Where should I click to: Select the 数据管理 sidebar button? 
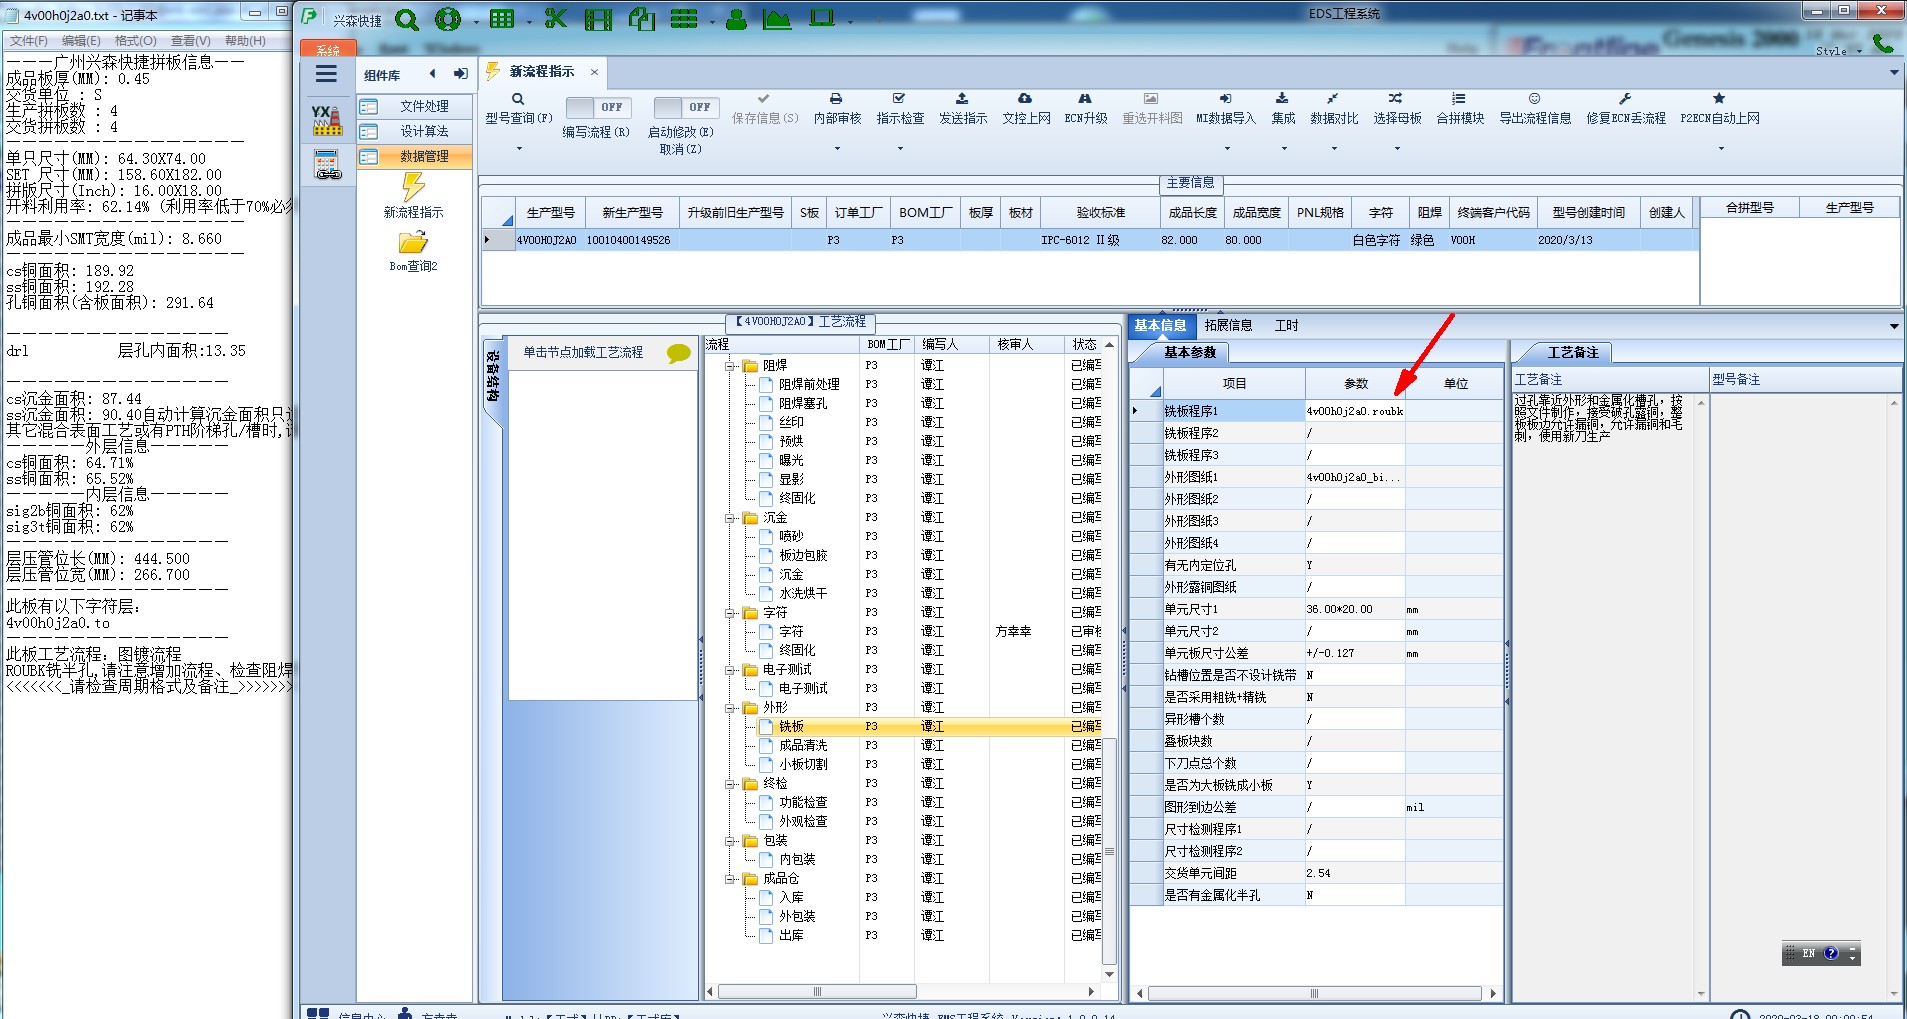coord(414,156)
